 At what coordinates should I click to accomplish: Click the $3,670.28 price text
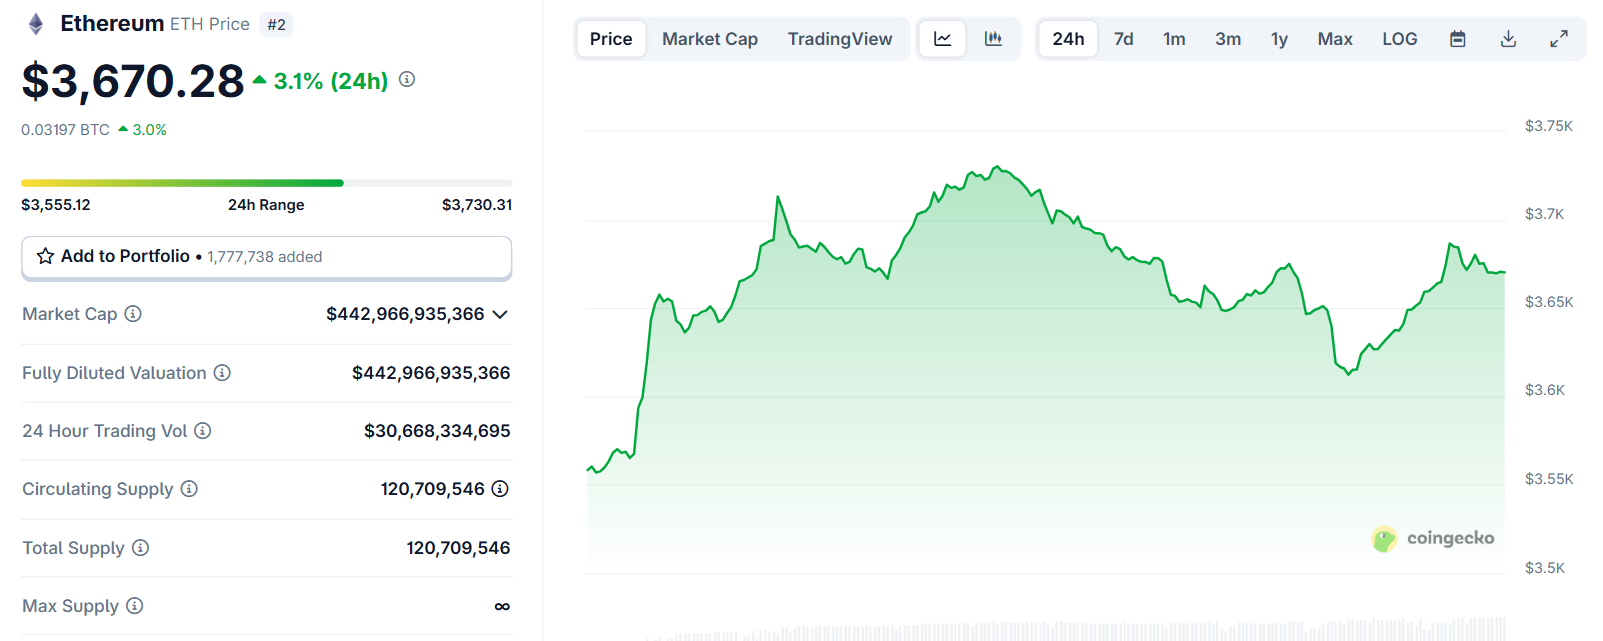(x=133, y=81)
